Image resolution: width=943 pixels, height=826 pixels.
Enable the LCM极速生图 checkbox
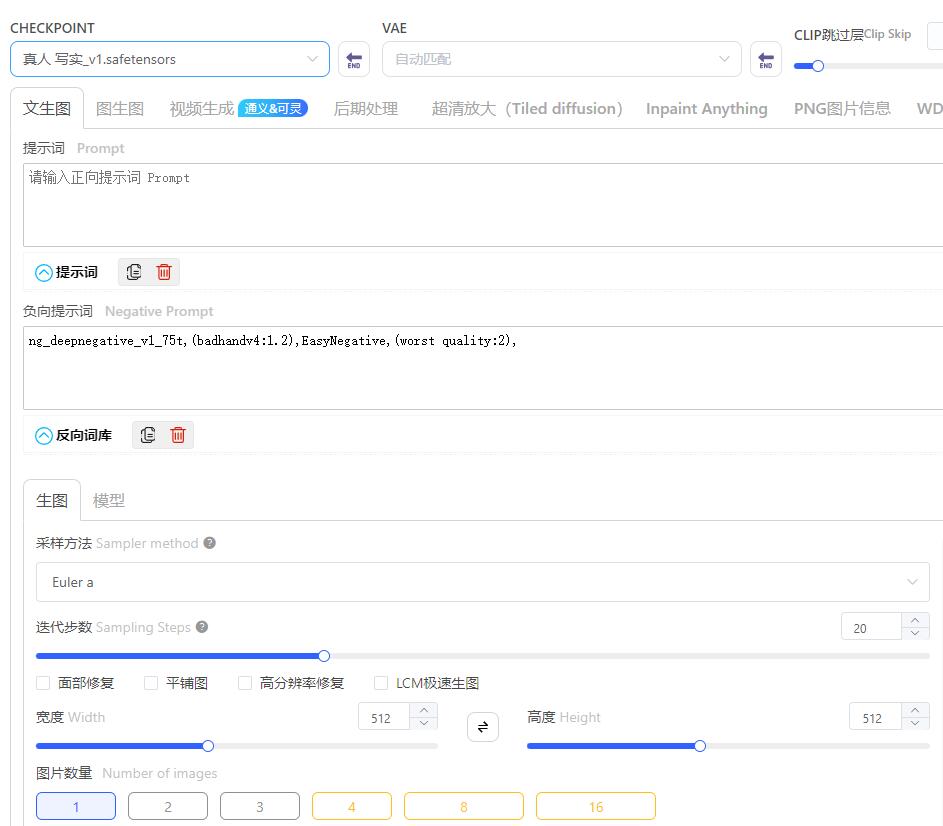pos(381,683)
